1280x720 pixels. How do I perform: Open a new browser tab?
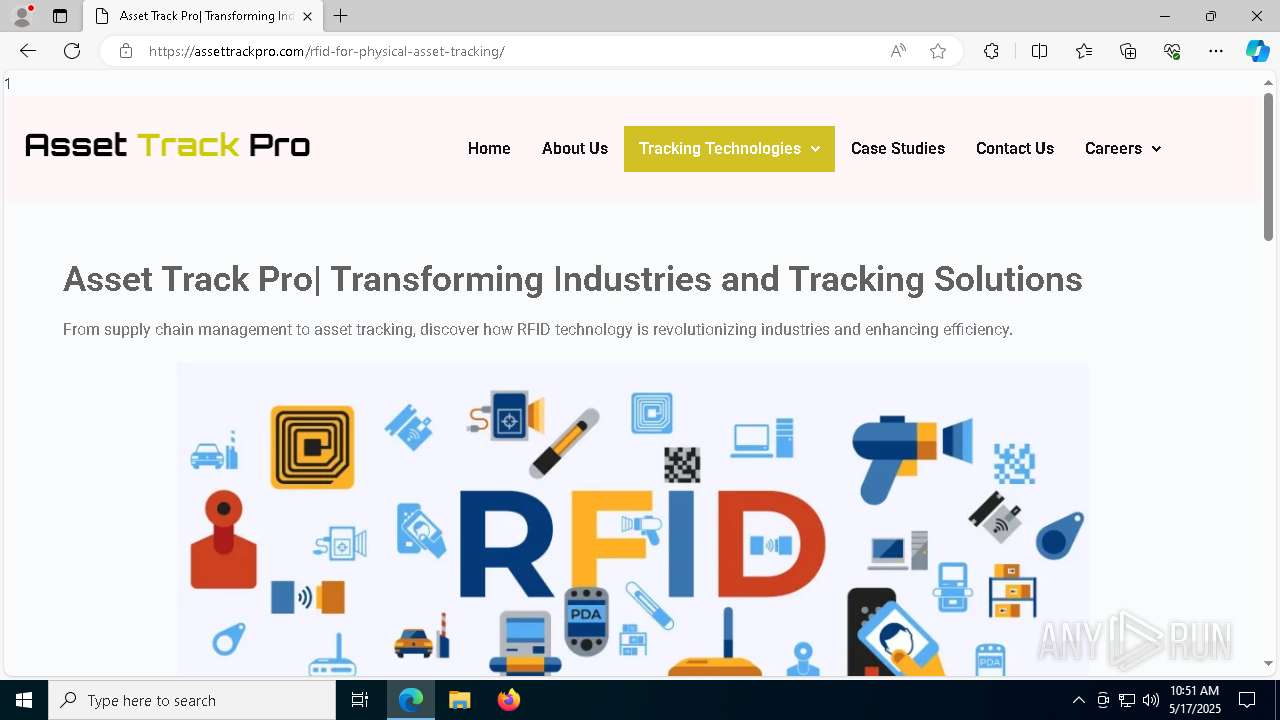point(341,16)
